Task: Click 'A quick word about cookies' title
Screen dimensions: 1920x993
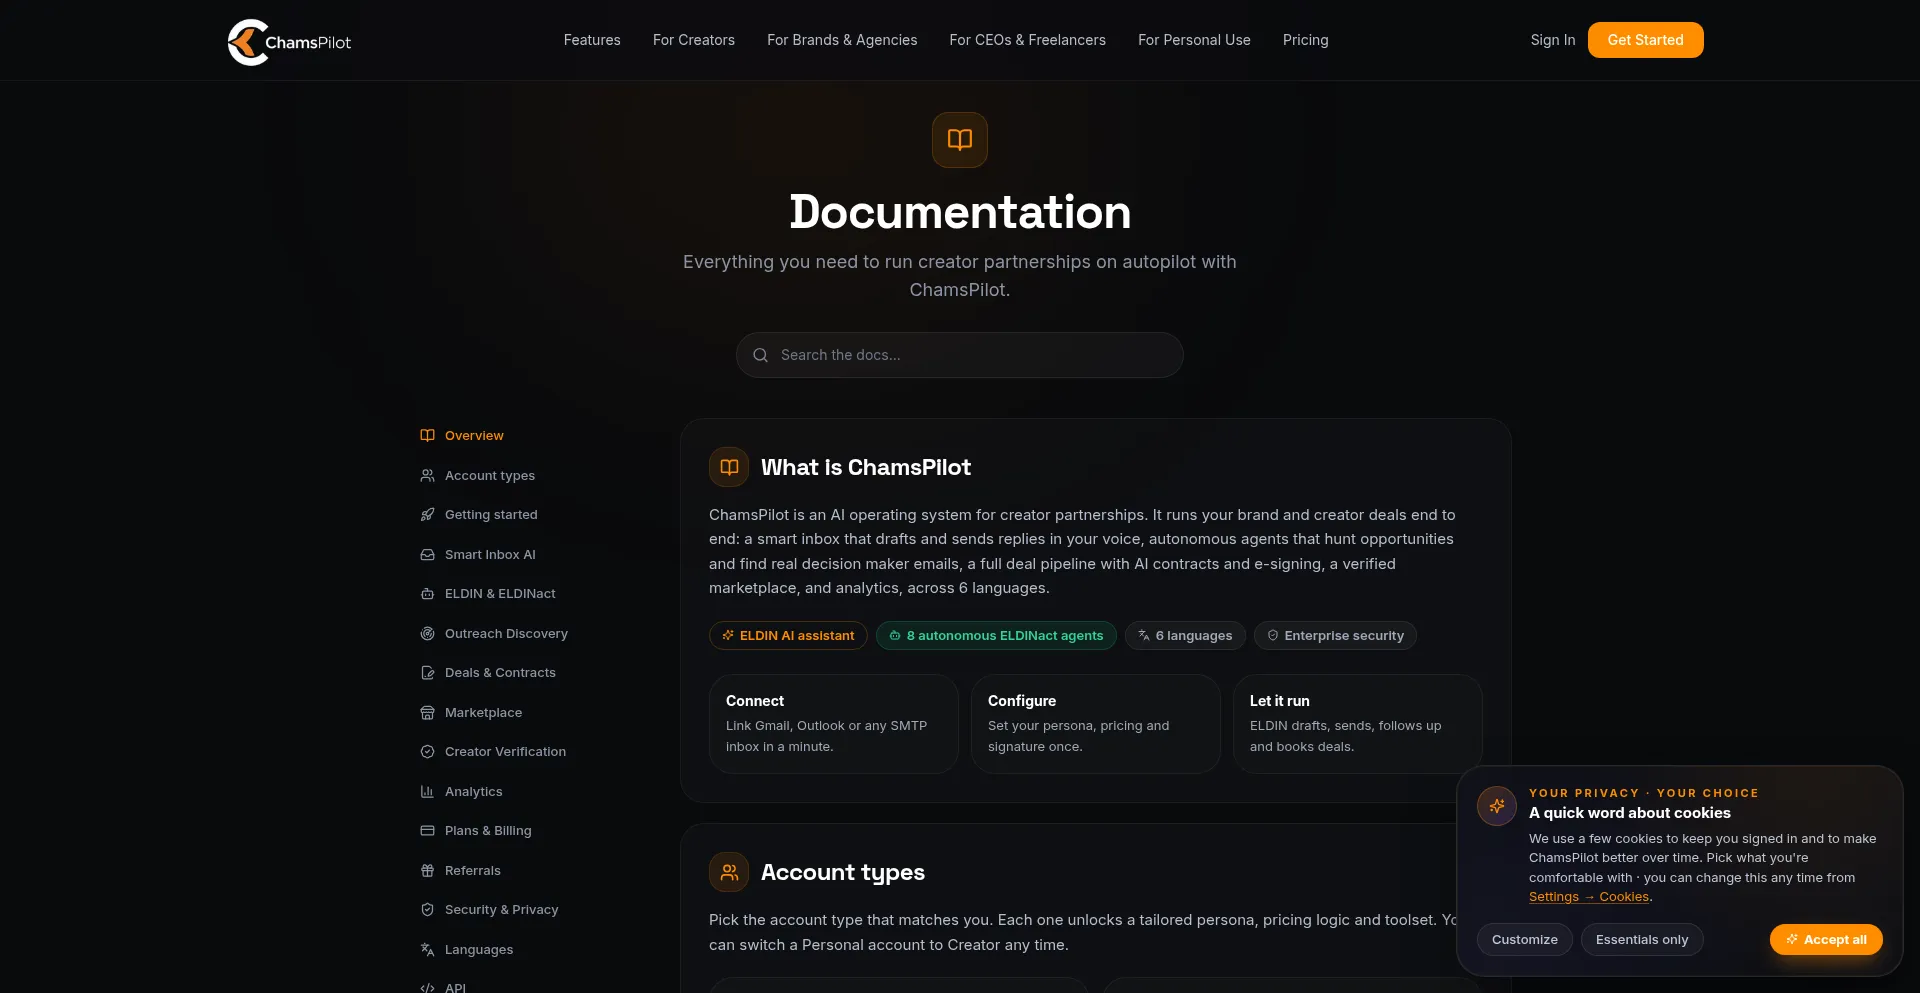Action: pos(1629,813)
